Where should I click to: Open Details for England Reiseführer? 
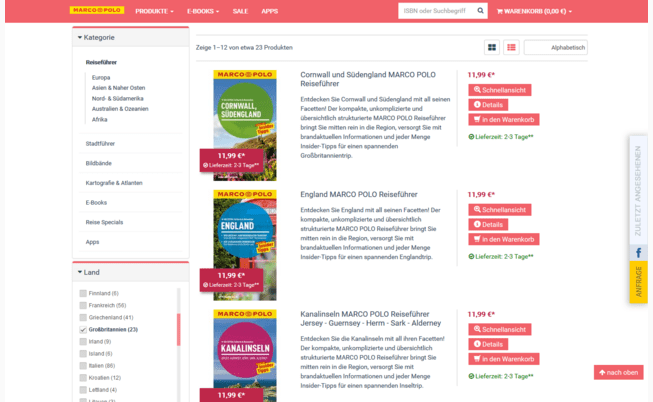point(488,225)
